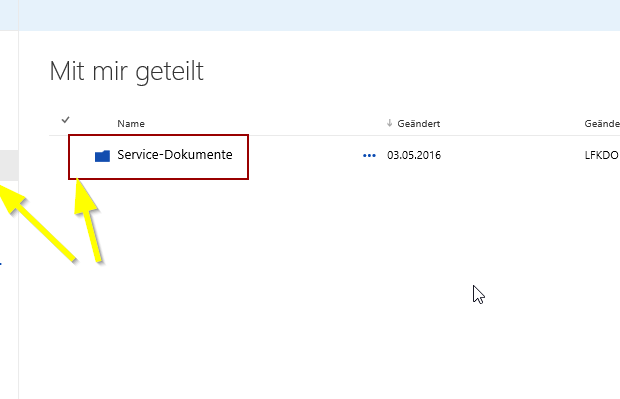Open the Service-Dokumente folder name link
The height and width of the screenshot is (399, 620).
175,155
